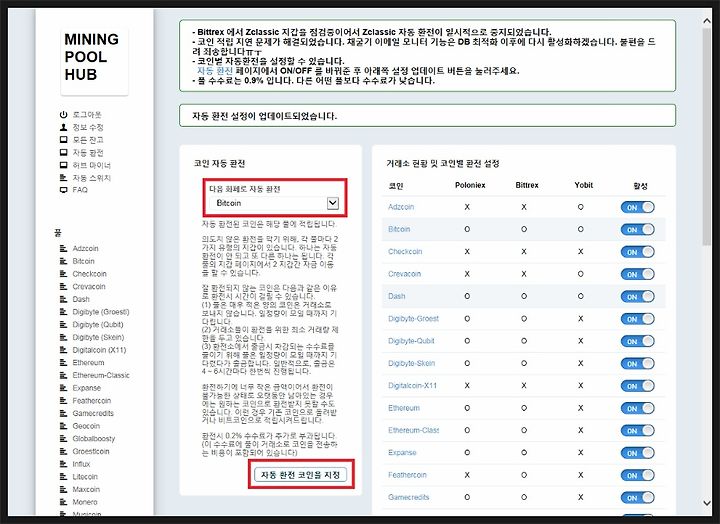Viewport: 720px width, 524px height.
Task: Click the icon beside 자동 환전 menu
Action: [63, 152]
